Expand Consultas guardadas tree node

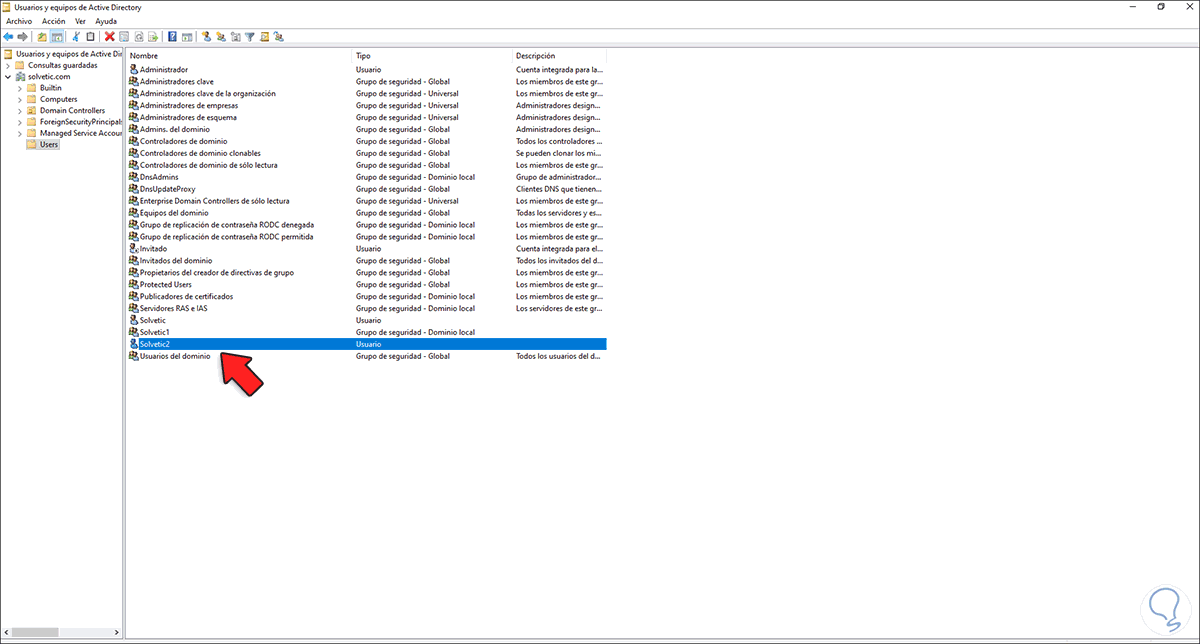click(8, 65)
